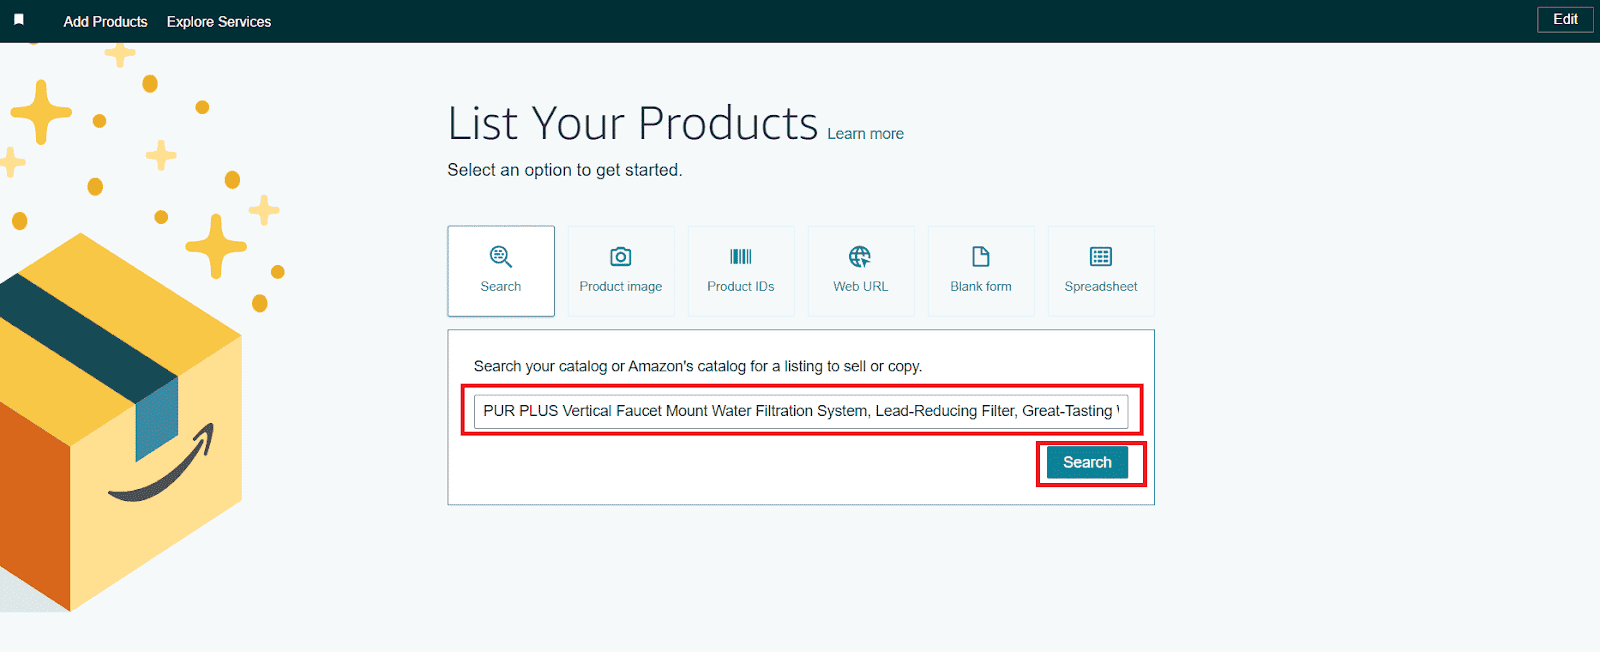Click 'Select an option to get started.' text
Image resolution: width=1600 pixels, height=652 pixels.
565,170
